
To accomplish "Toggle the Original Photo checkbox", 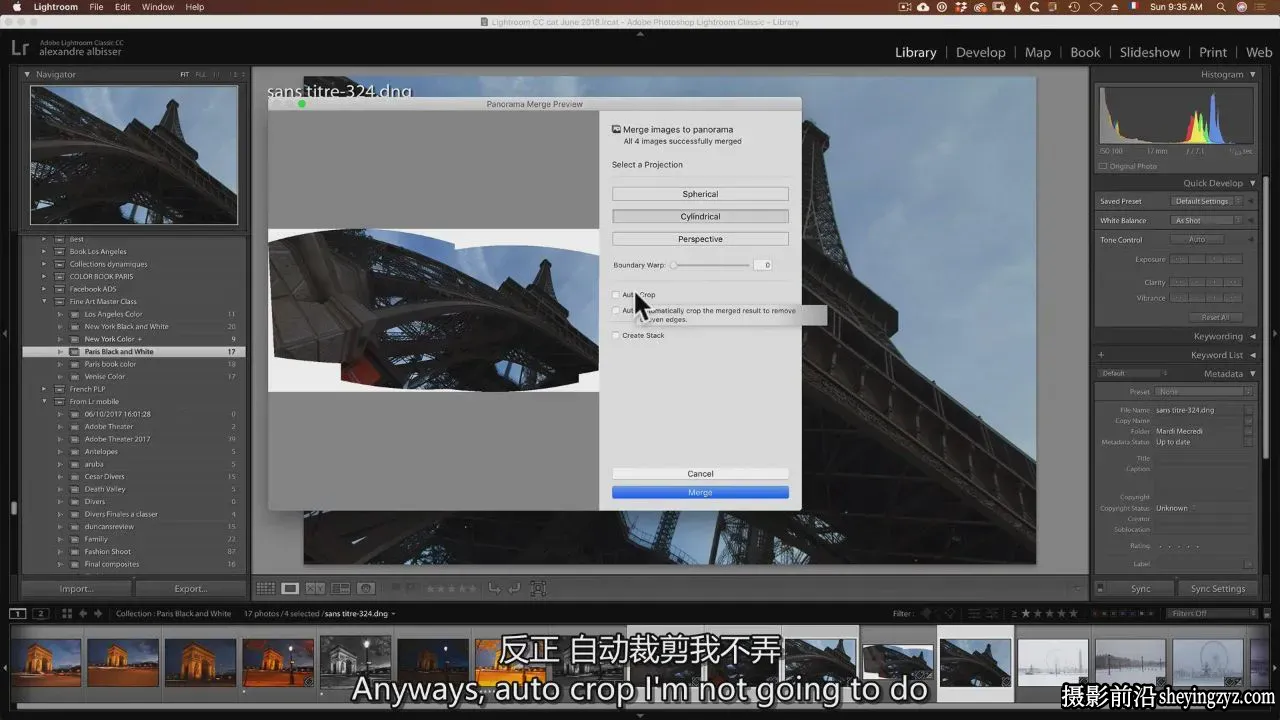I will 1103,166.
